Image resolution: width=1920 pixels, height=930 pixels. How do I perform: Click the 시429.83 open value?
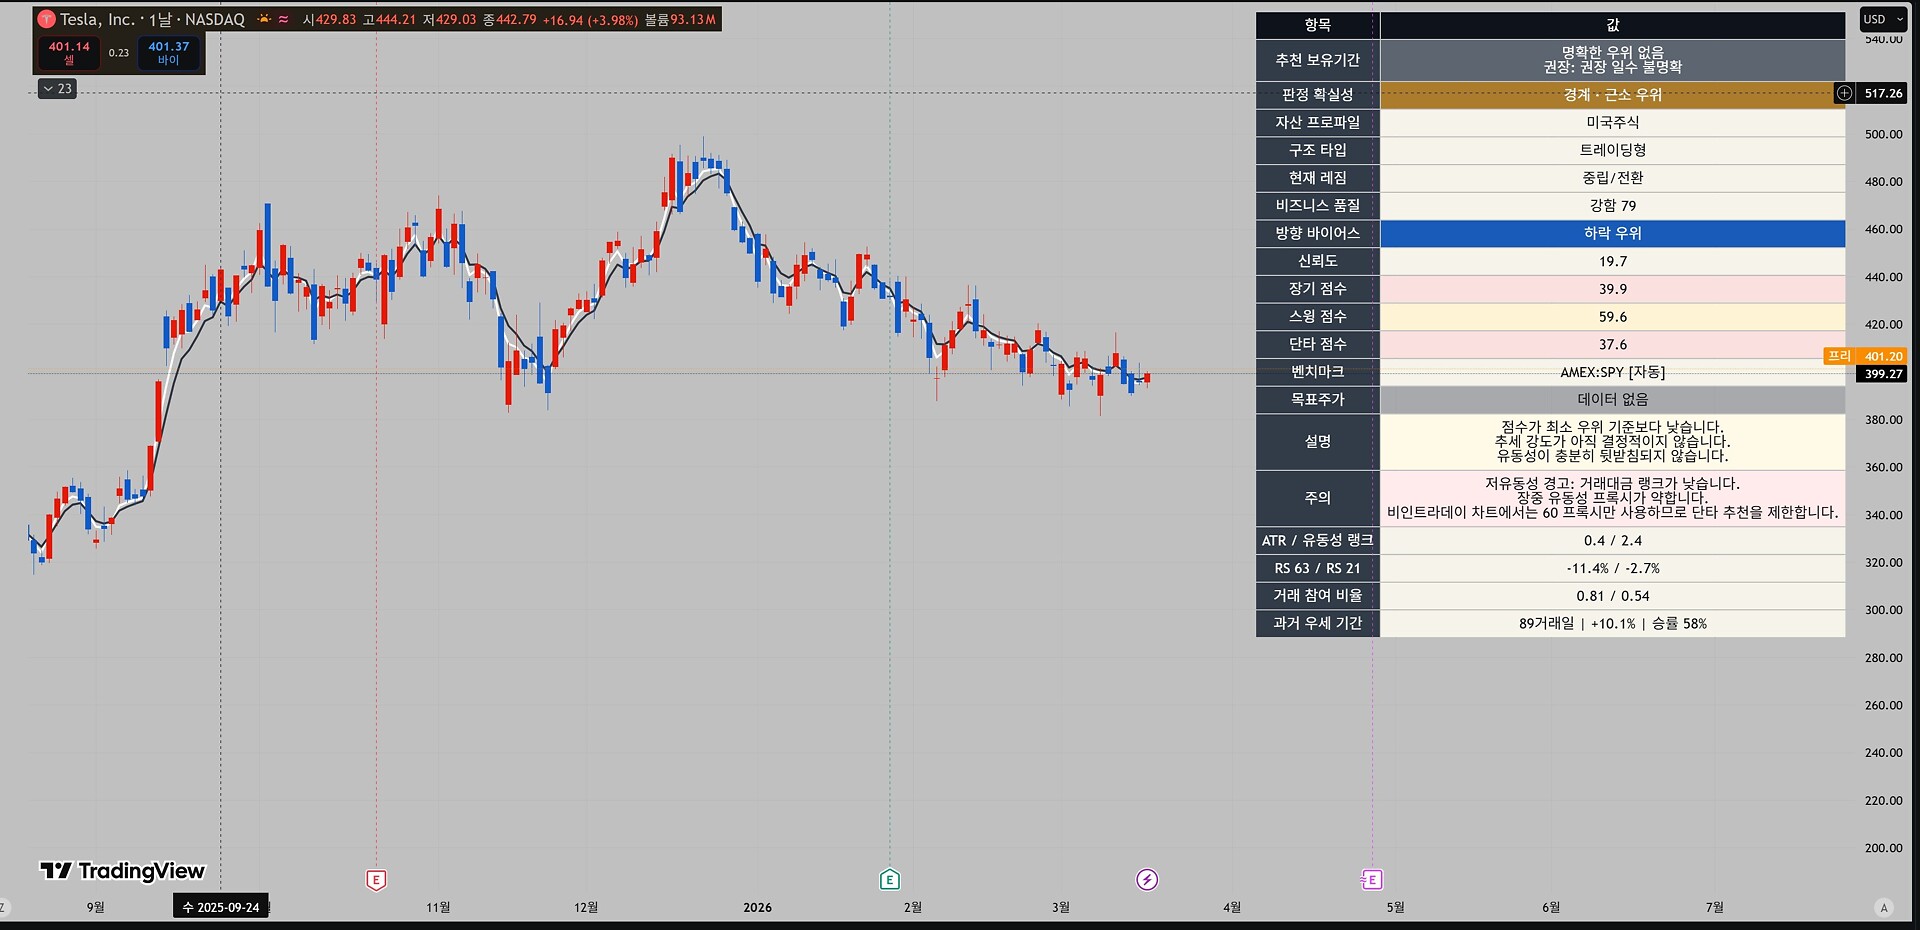coord(329,19)
